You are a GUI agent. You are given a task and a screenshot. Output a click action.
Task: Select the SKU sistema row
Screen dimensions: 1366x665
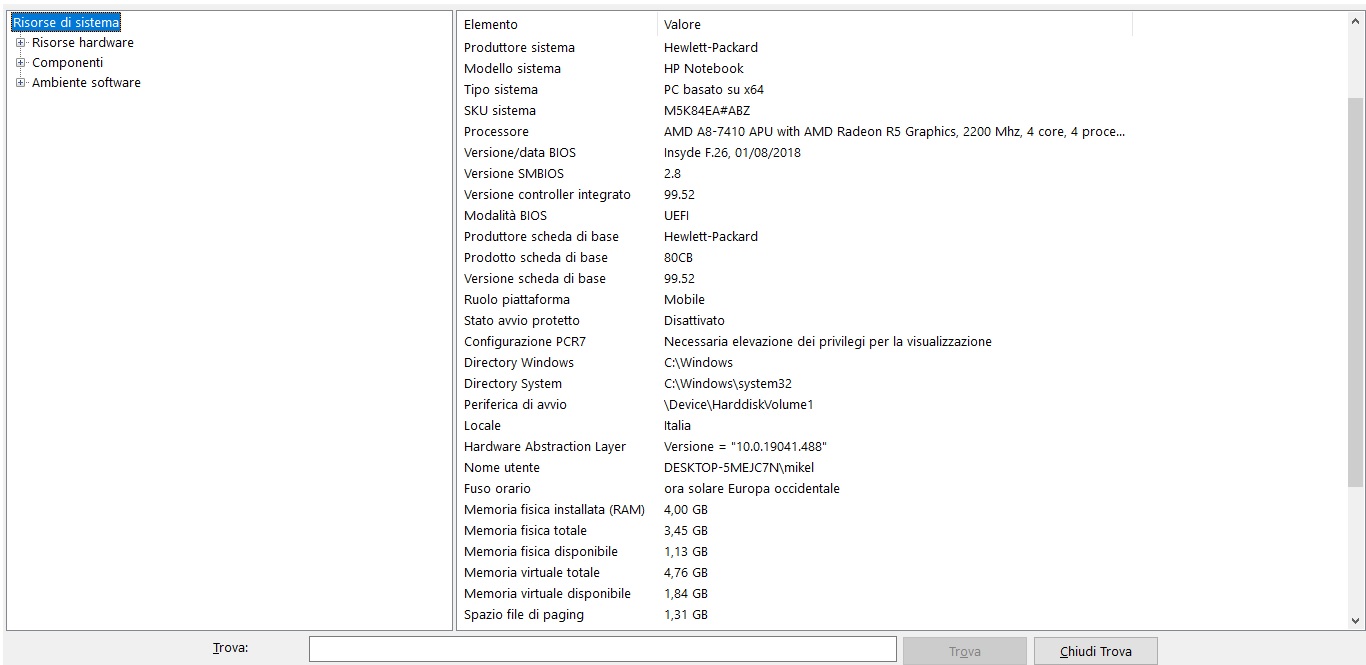pos(795,110)
